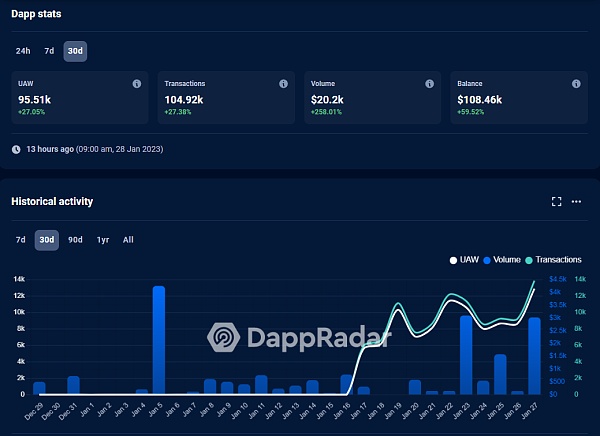The height and width of the screenshot is (436, 600).
Task: Toggle Volume series in chart legend
Action: (x=501, y=260)
